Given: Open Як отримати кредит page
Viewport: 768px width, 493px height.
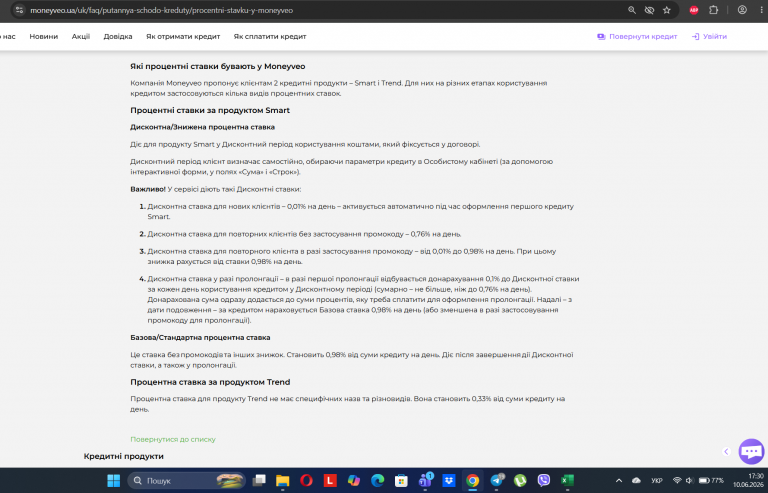Looking at the screenshot, I should click(x=183, y=36).
